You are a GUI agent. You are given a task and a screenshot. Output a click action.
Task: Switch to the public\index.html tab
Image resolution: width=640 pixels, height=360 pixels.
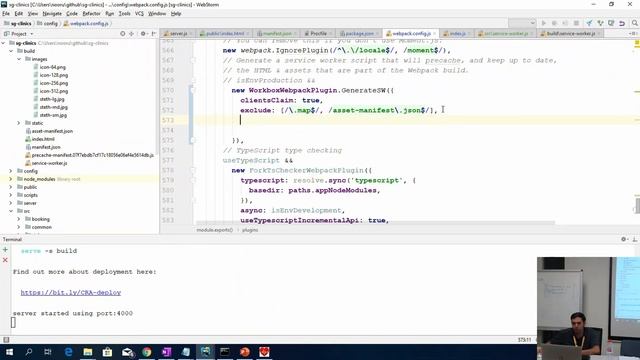coord(225,33)
